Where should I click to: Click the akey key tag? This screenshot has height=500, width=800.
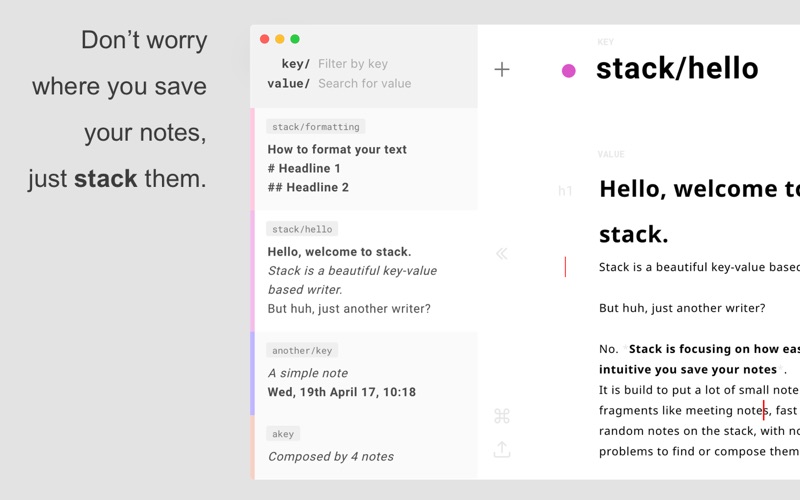[x=283, y=434]
